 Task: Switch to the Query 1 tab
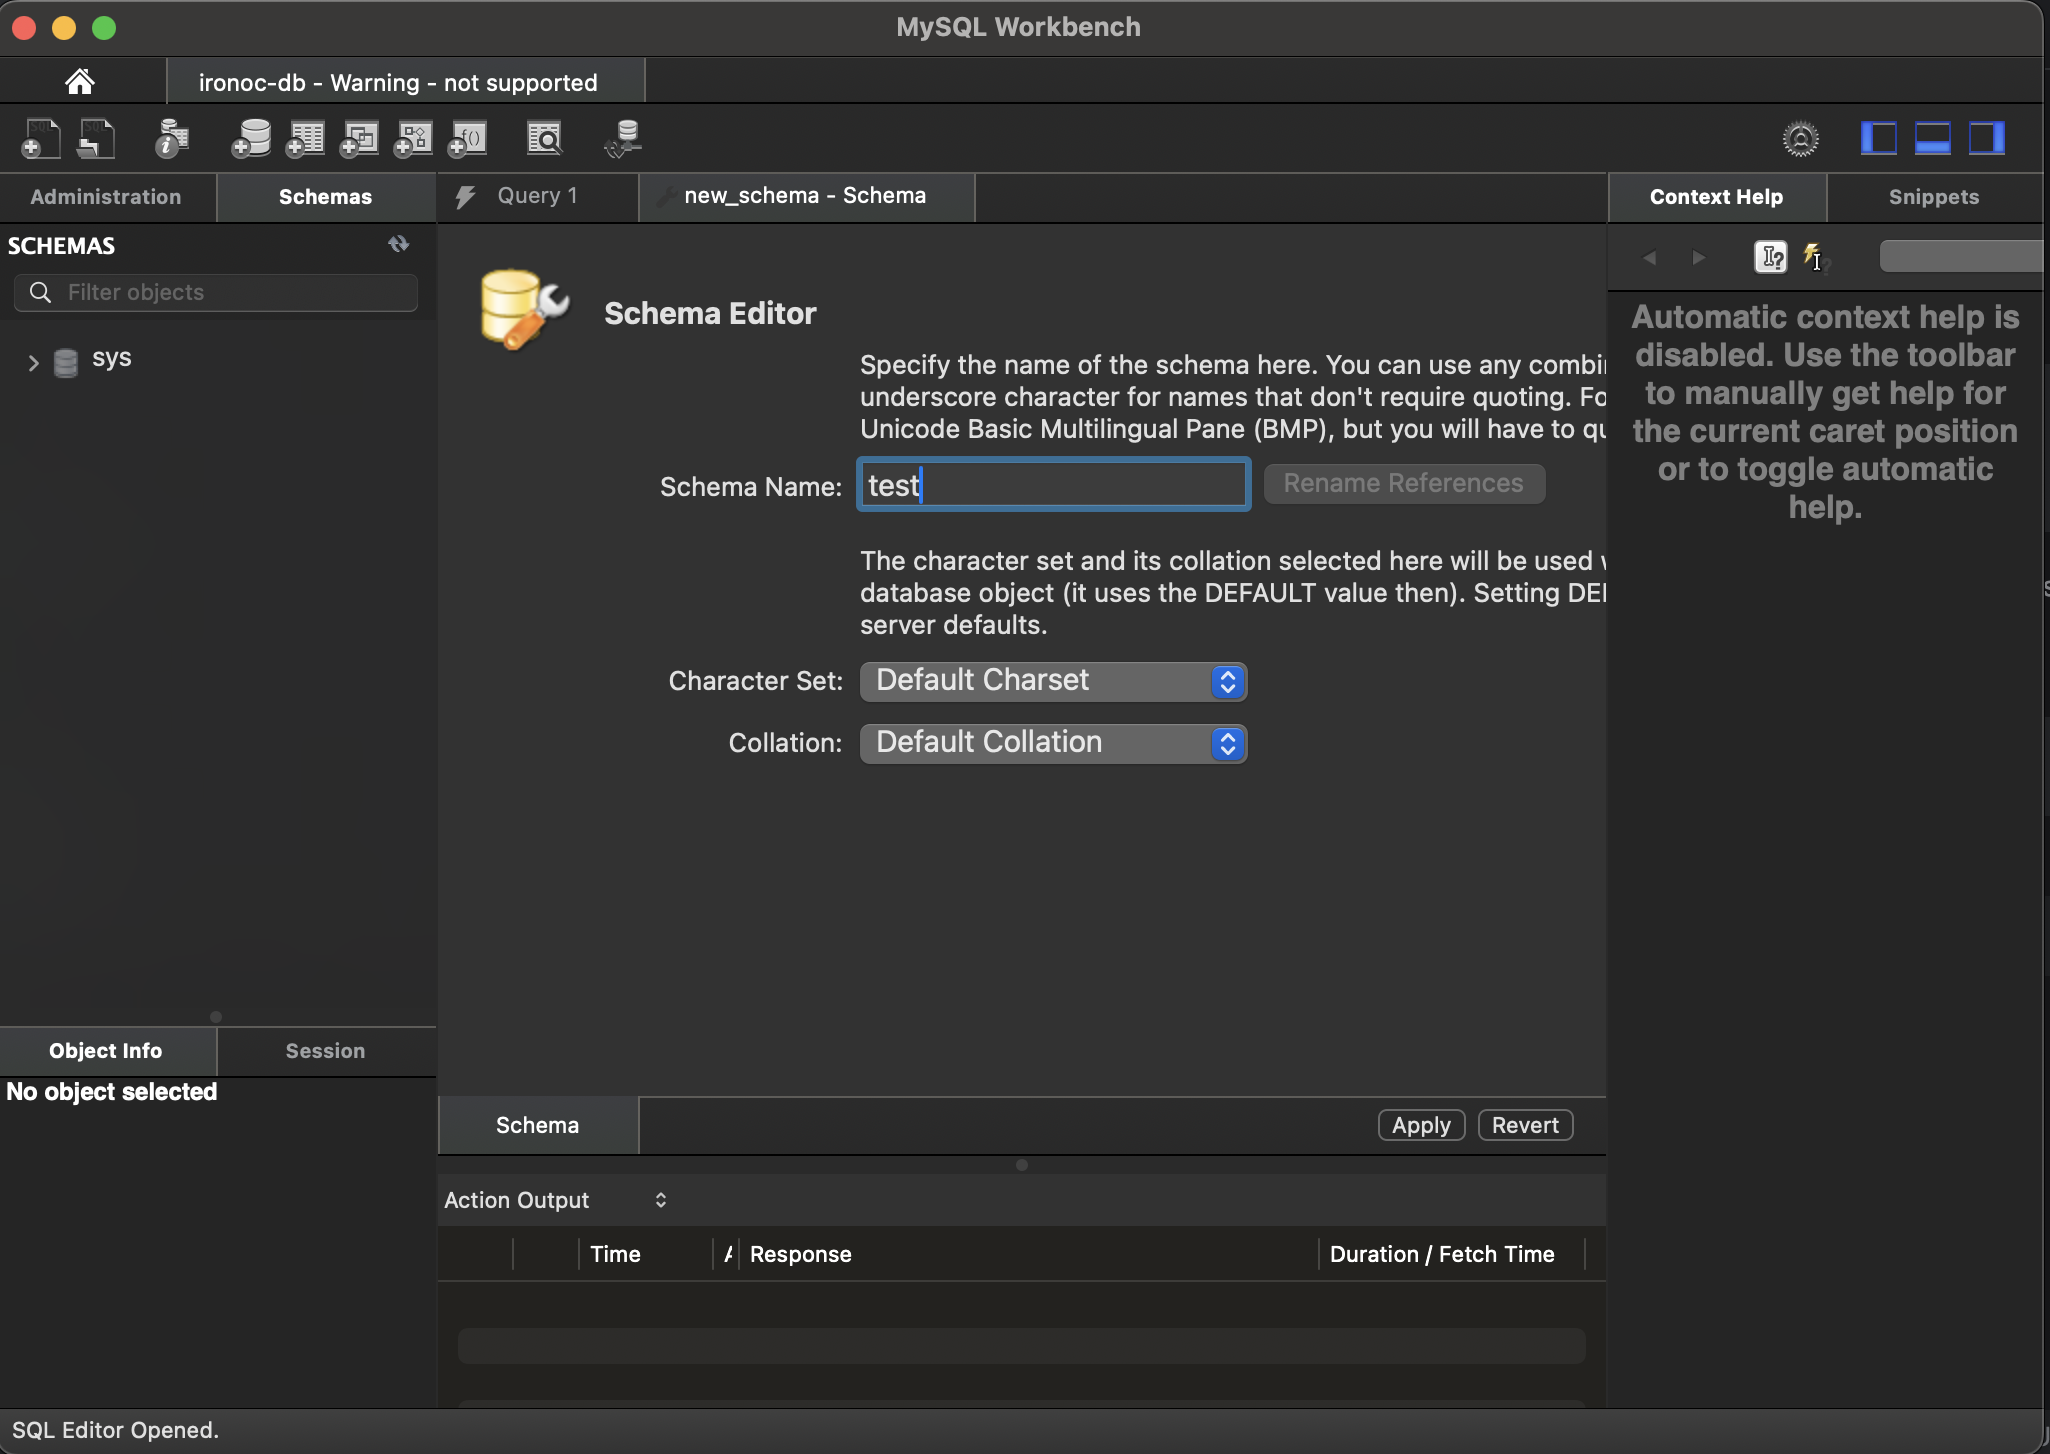click(x=537, y=196)
